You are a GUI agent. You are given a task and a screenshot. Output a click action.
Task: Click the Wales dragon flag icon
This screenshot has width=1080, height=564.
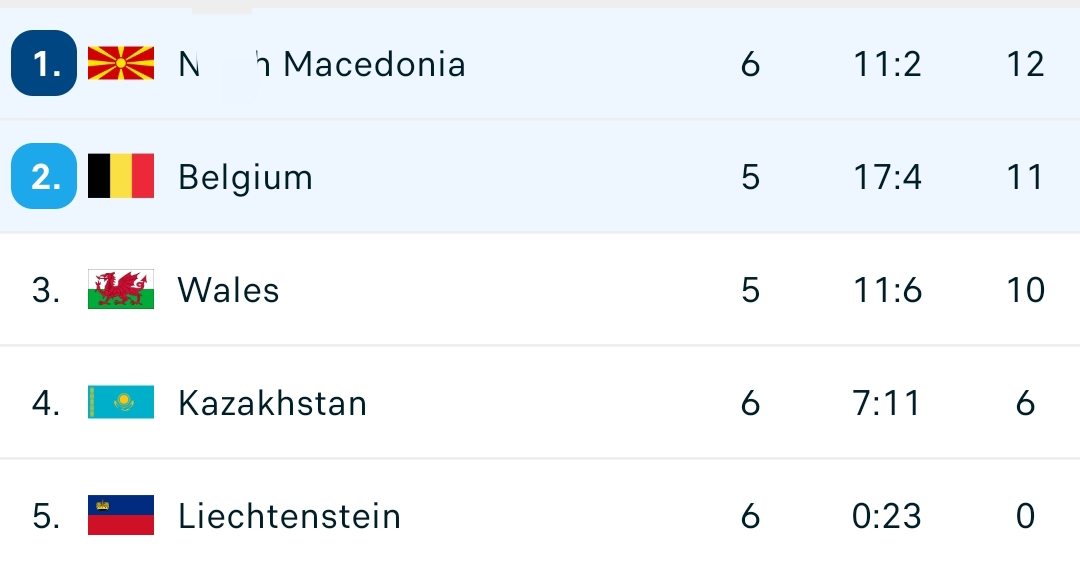point(121,290)
